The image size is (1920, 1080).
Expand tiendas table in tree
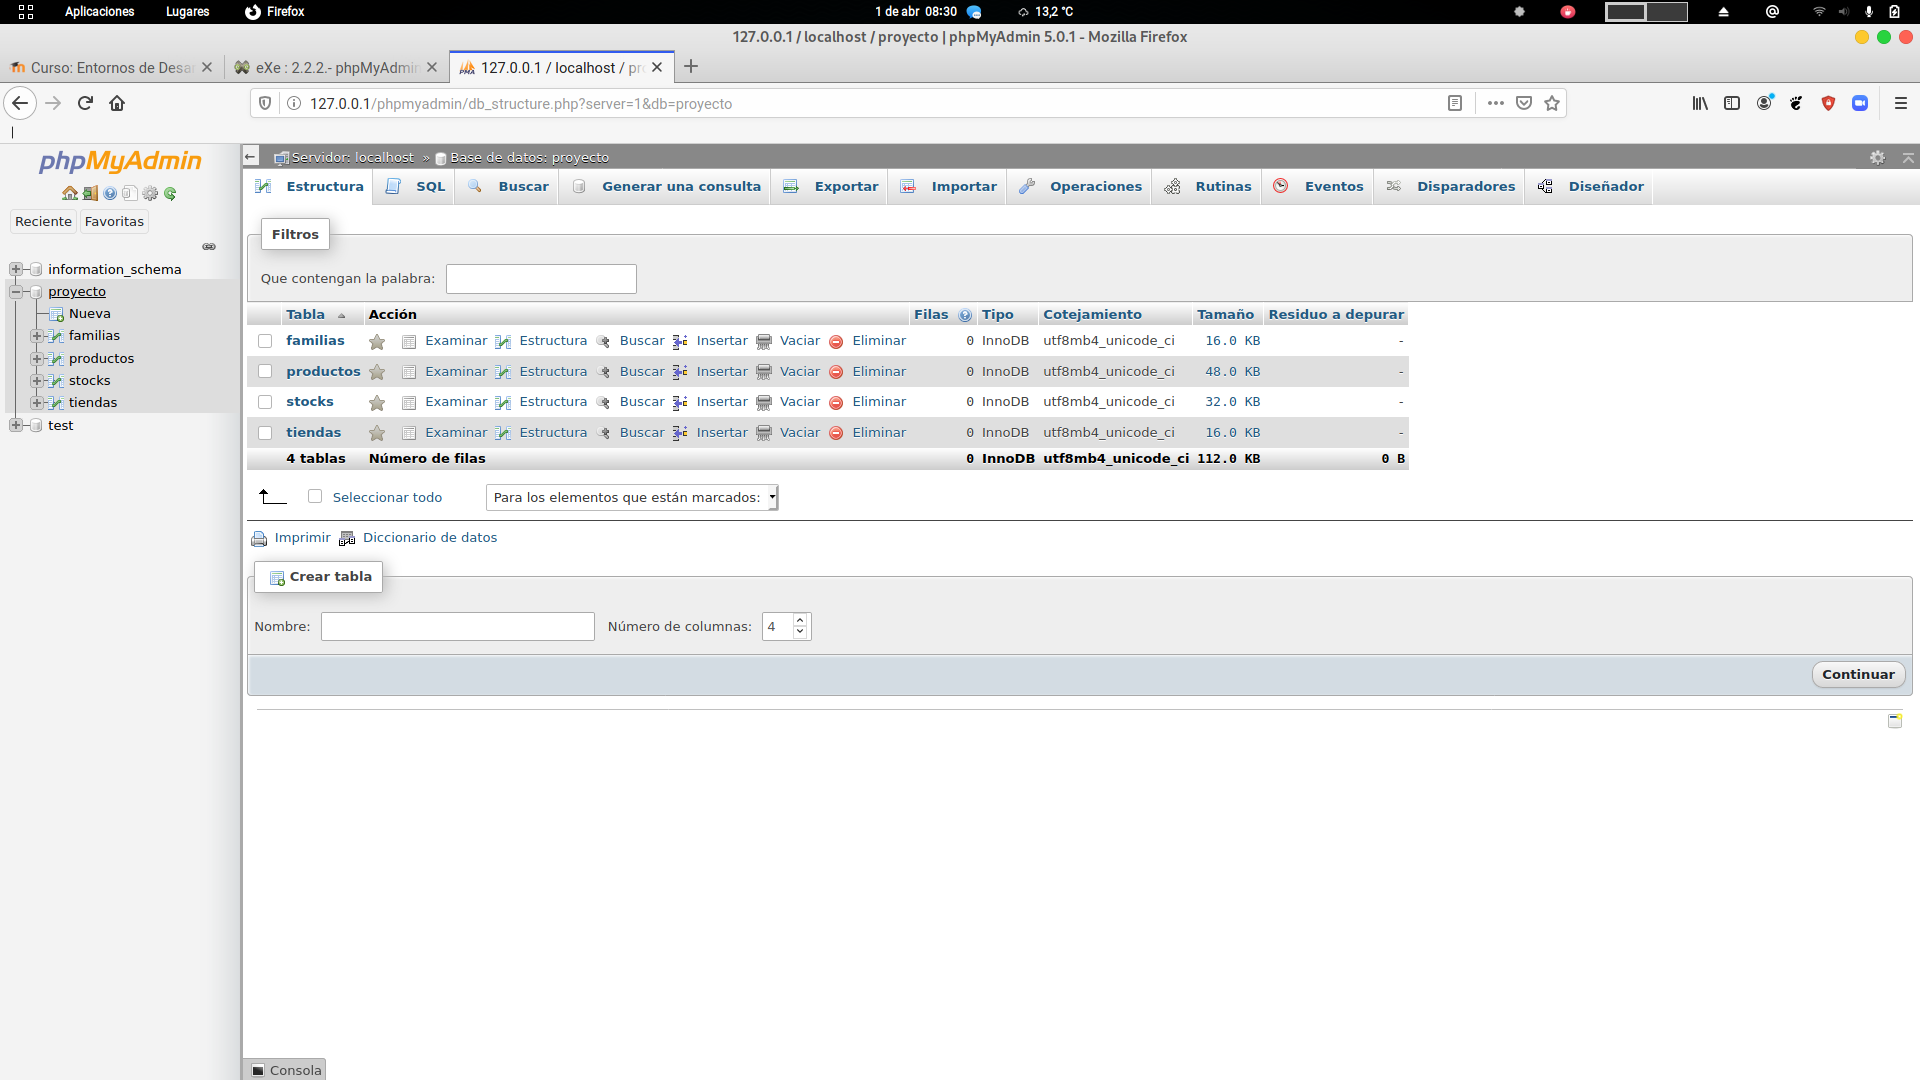[x=37, y=403]
